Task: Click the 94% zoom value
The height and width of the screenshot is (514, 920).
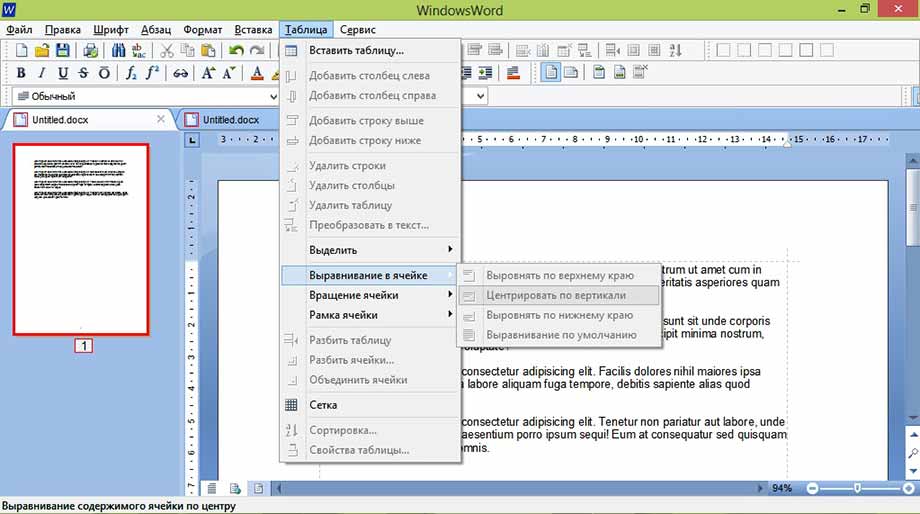Action: point(782,488)
